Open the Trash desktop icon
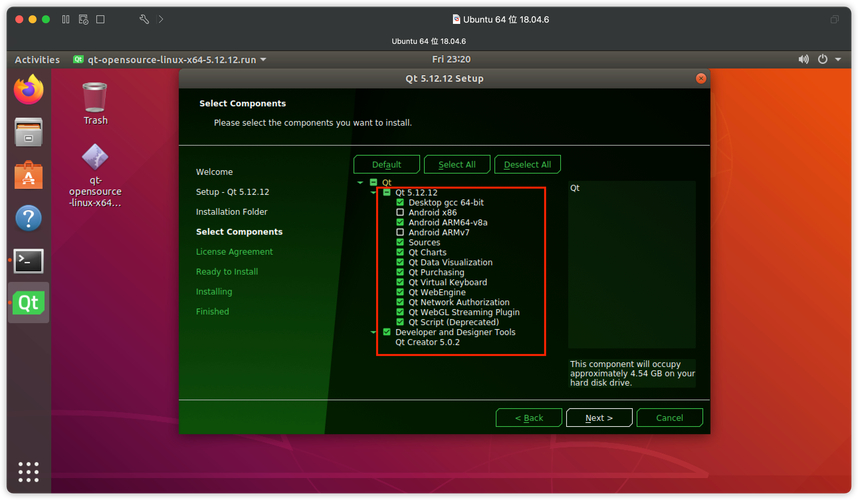 click(95, 98)
